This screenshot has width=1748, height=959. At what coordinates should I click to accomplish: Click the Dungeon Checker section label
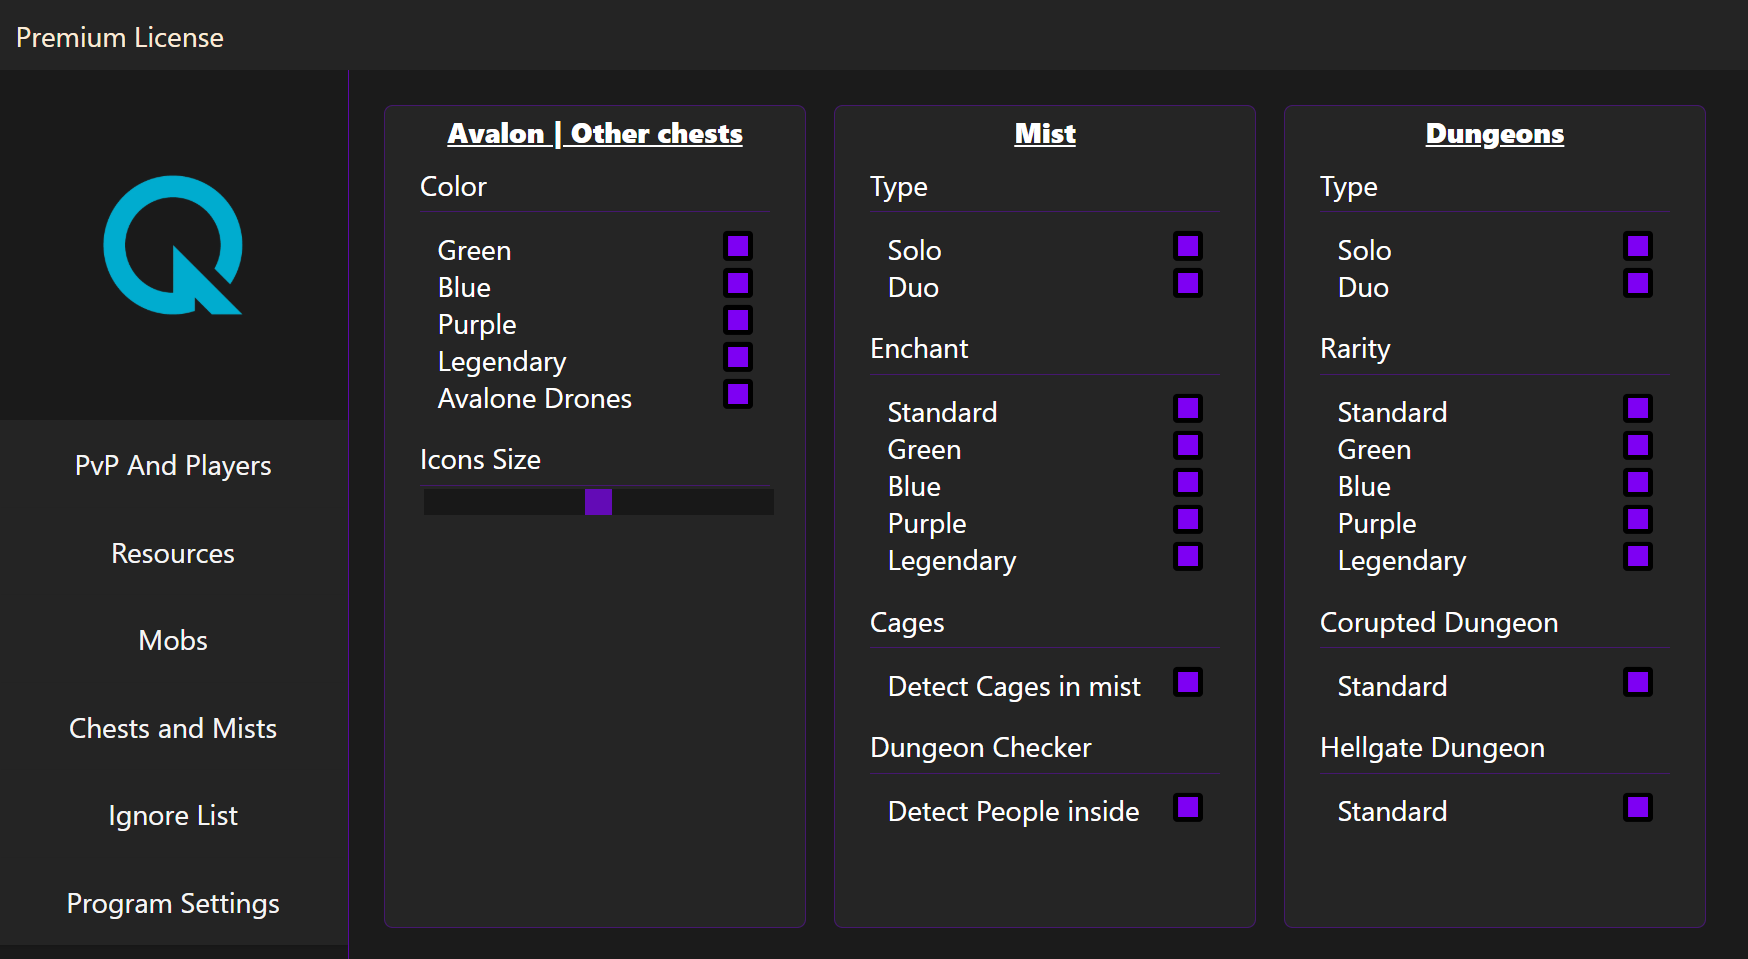[981, 748]
